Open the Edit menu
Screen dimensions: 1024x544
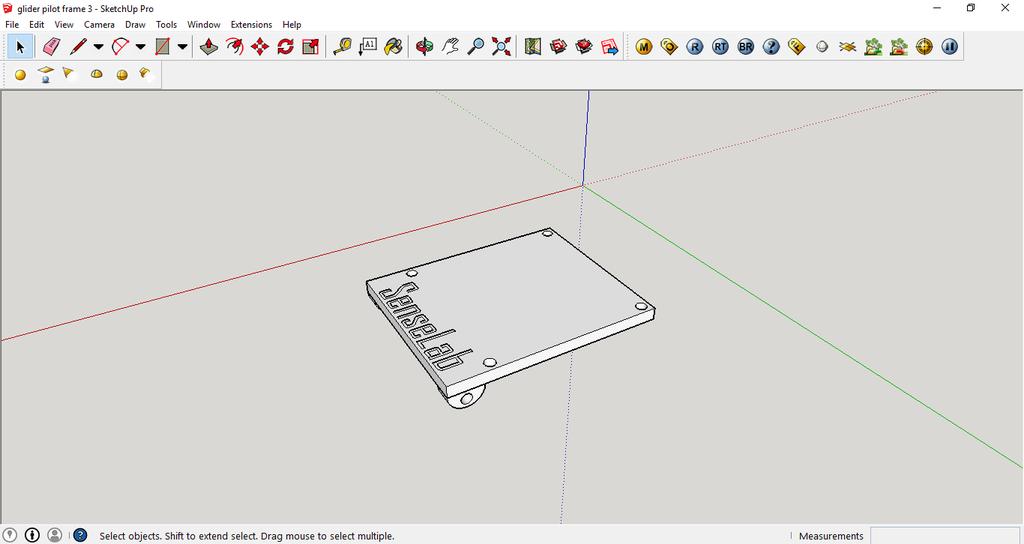(x=37, y=24)
